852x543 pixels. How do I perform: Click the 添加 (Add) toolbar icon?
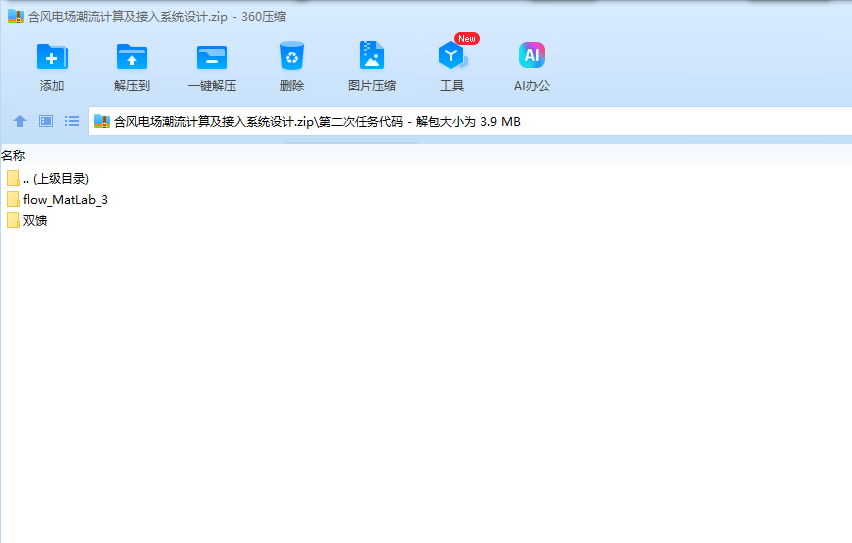(52, 57)
